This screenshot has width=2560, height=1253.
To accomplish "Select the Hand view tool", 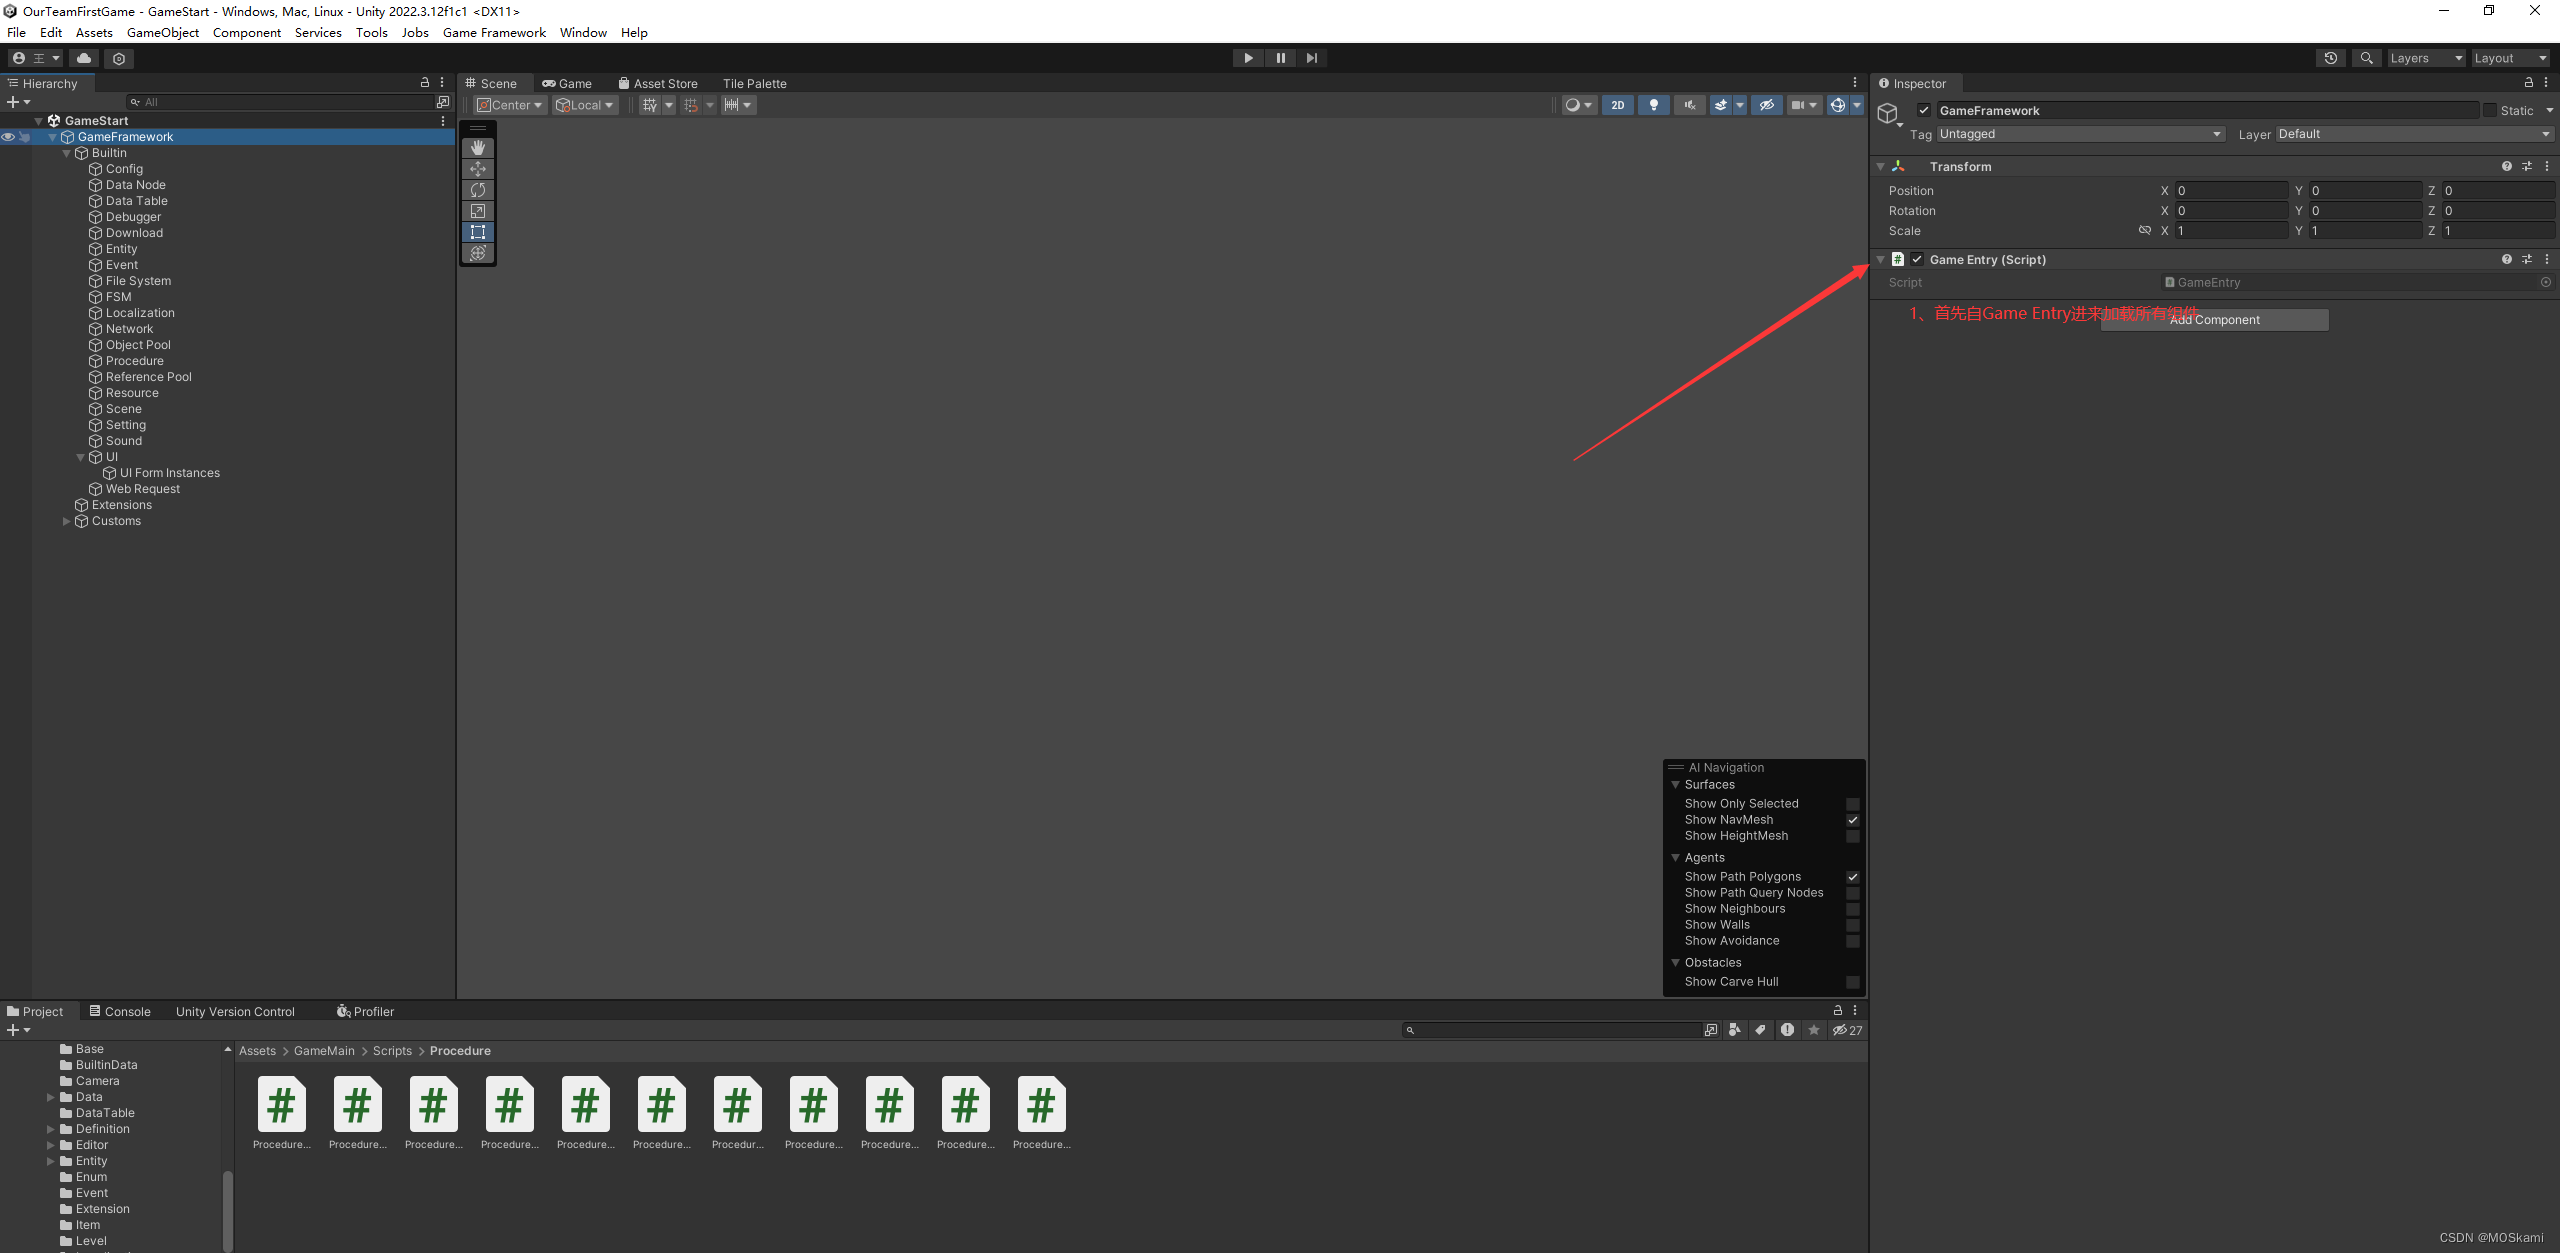I will [478, 148].
